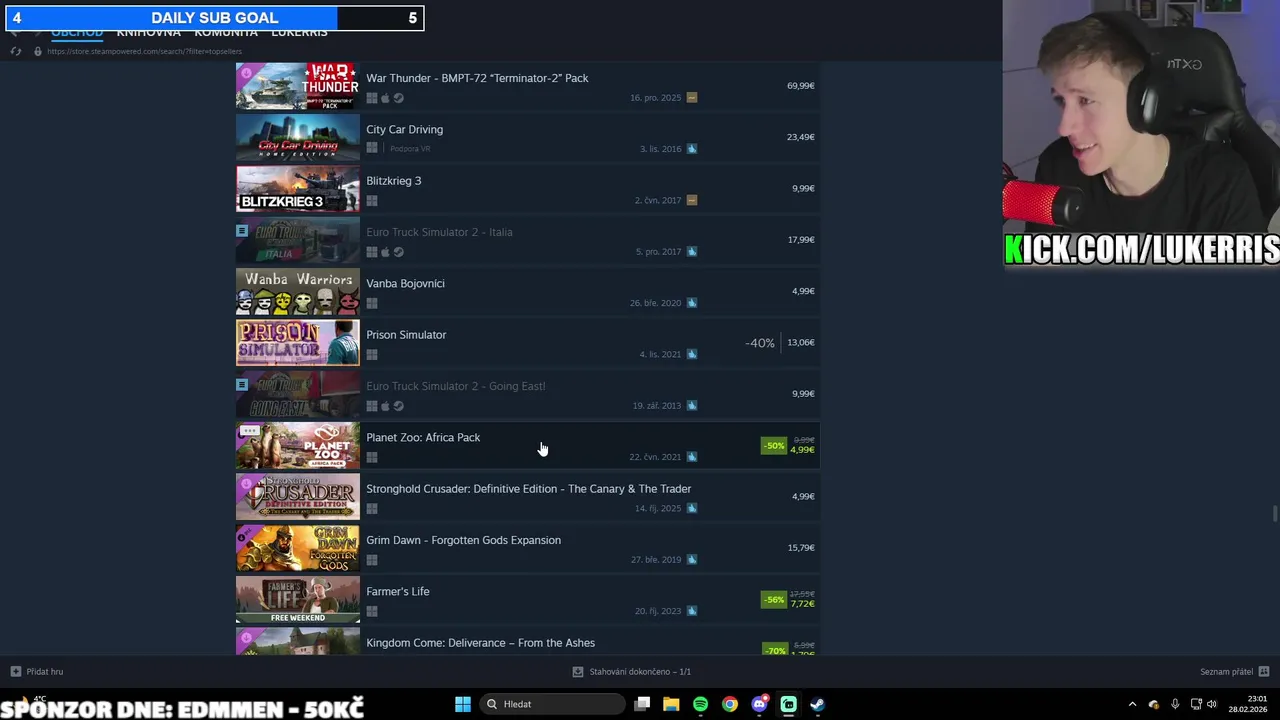The width and height of the screenshot is (1280, 720).
Task: Click review thumbs icon on Farmer's Life row
Action: (692, 611)
